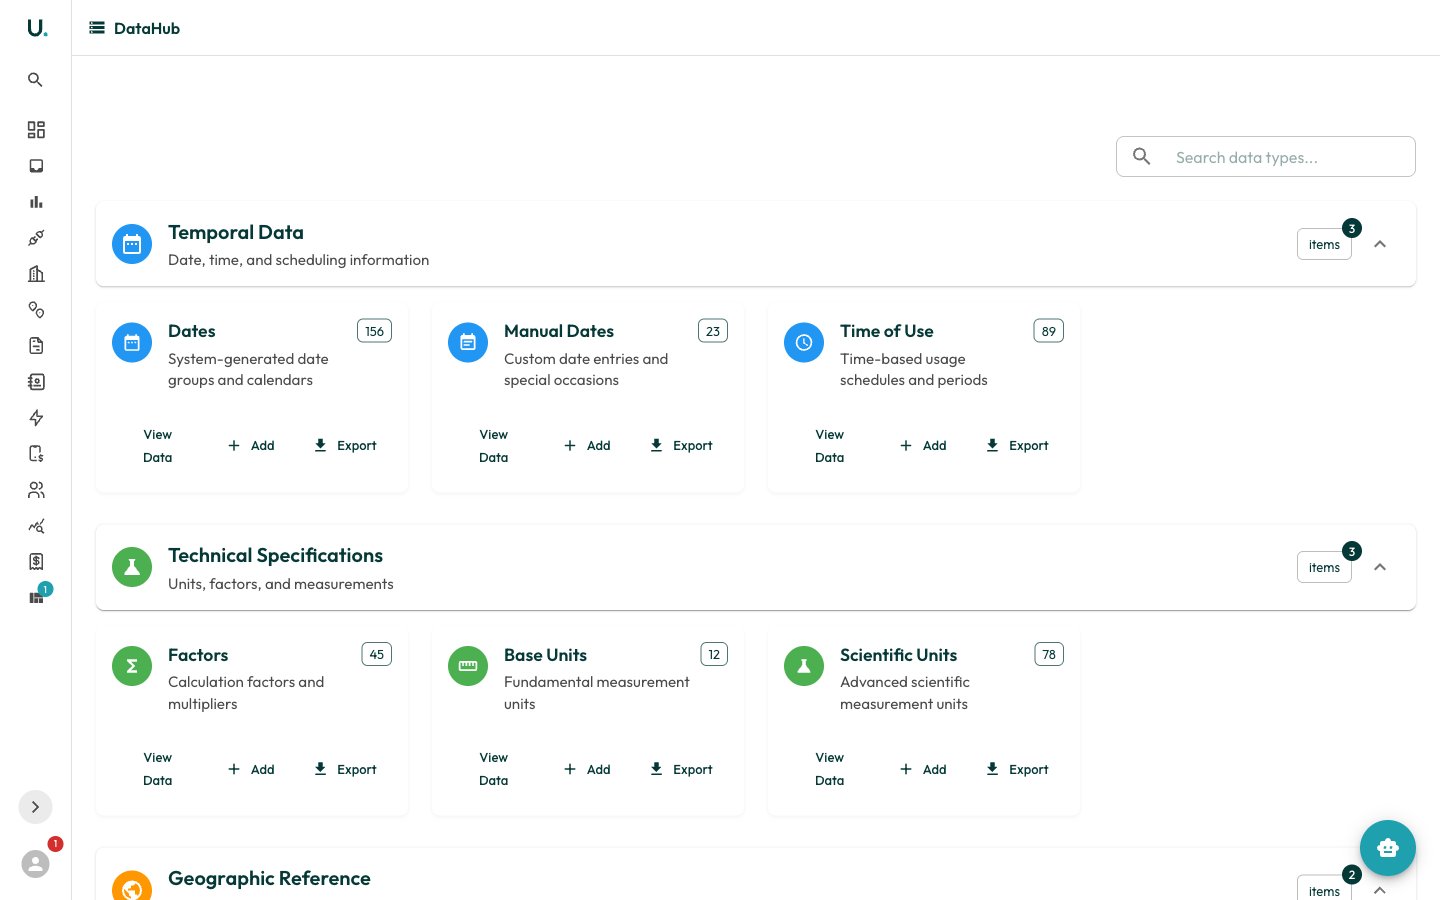Image resolution: width=1440 pixels, height=900 pixels.
Task: Click the U. logo
Action: (36, 28)
